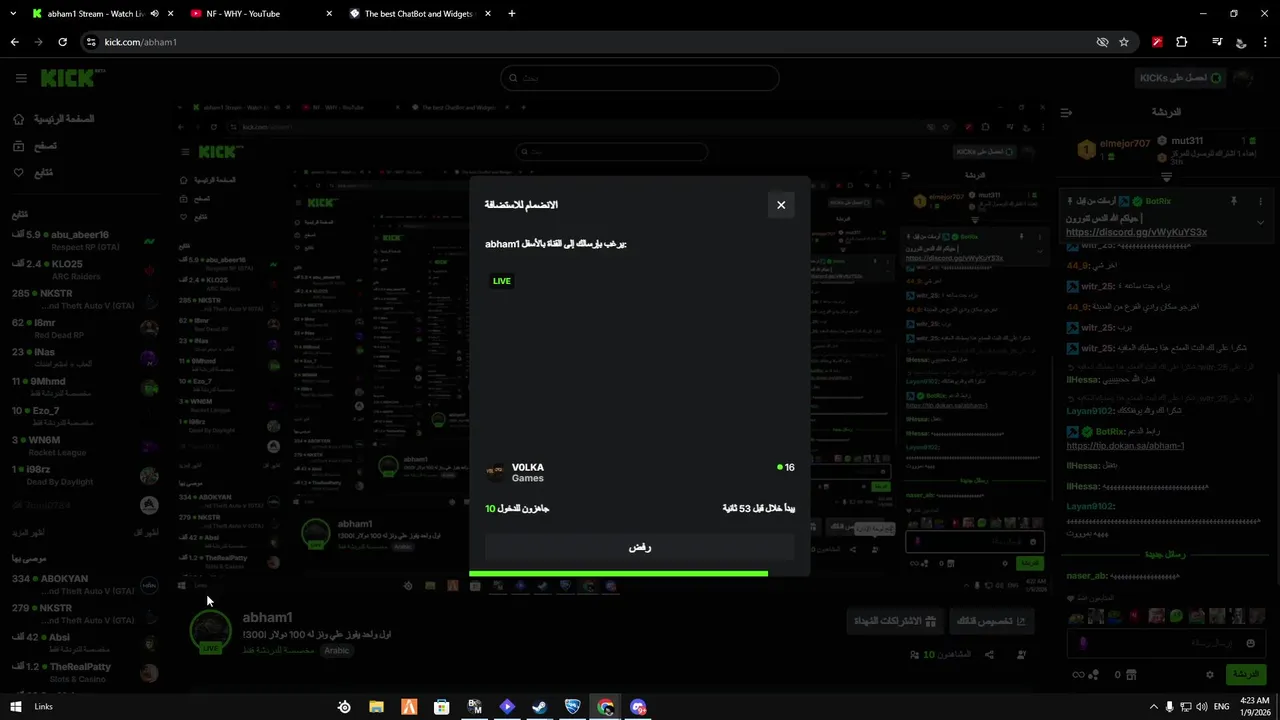The width and height of the screenshot is (1280, 720).
Task: Open the profile avatar menu at top right
Action: click(x=1244, y=78)
